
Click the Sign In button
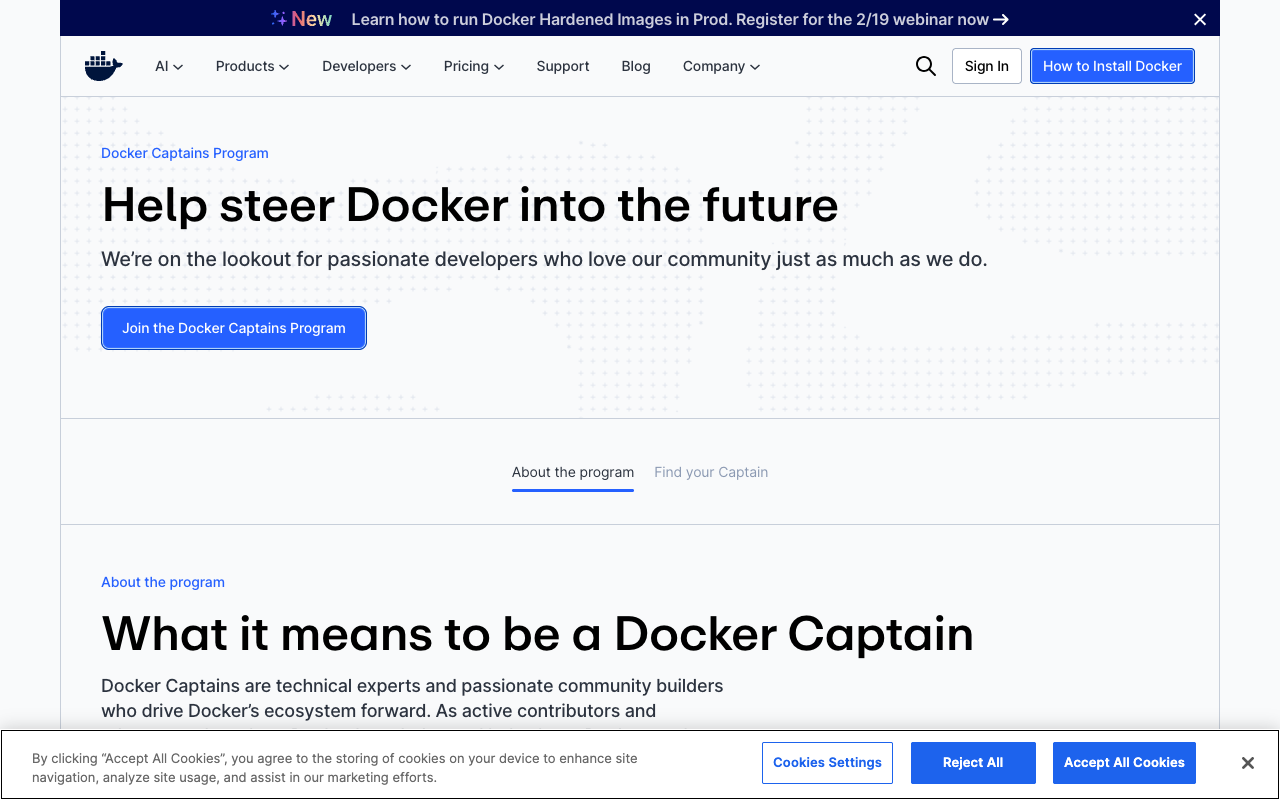(986, 65)
